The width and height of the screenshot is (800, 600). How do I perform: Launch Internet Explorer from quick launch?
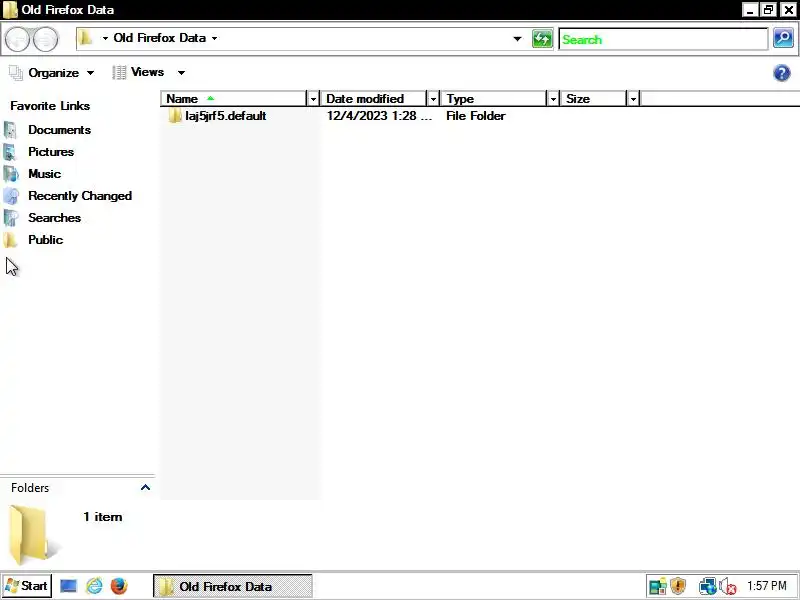pyautogui.click(x=94, y=586)
